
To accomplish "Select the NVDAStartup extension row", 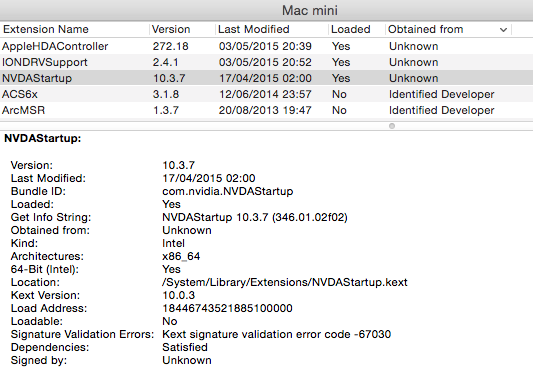I will (x=266, y=78).
